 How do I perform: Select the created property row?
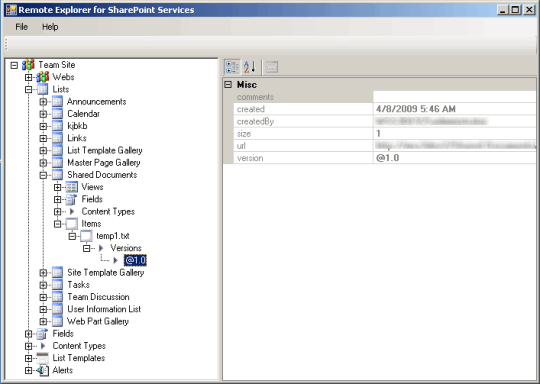[x=385, y=109]
